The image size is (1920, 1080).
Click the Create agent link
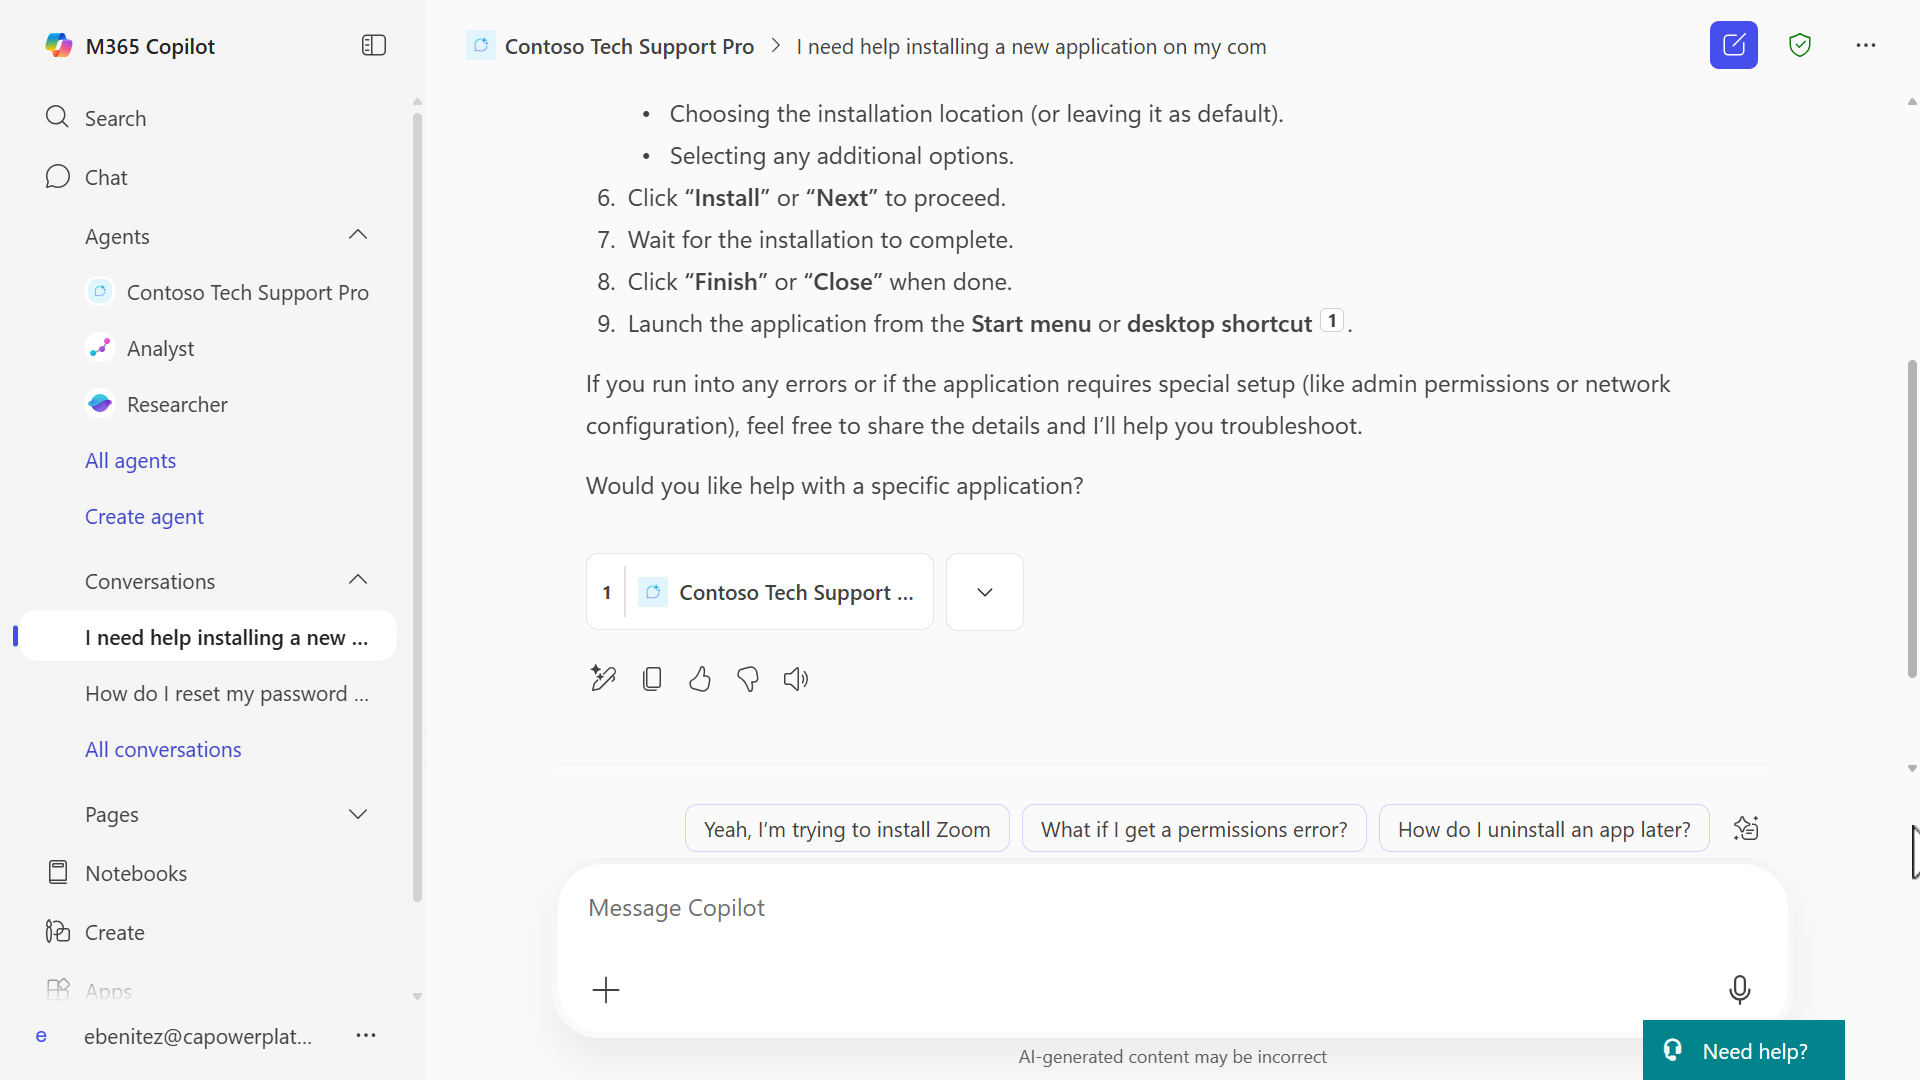pos(144,516)
